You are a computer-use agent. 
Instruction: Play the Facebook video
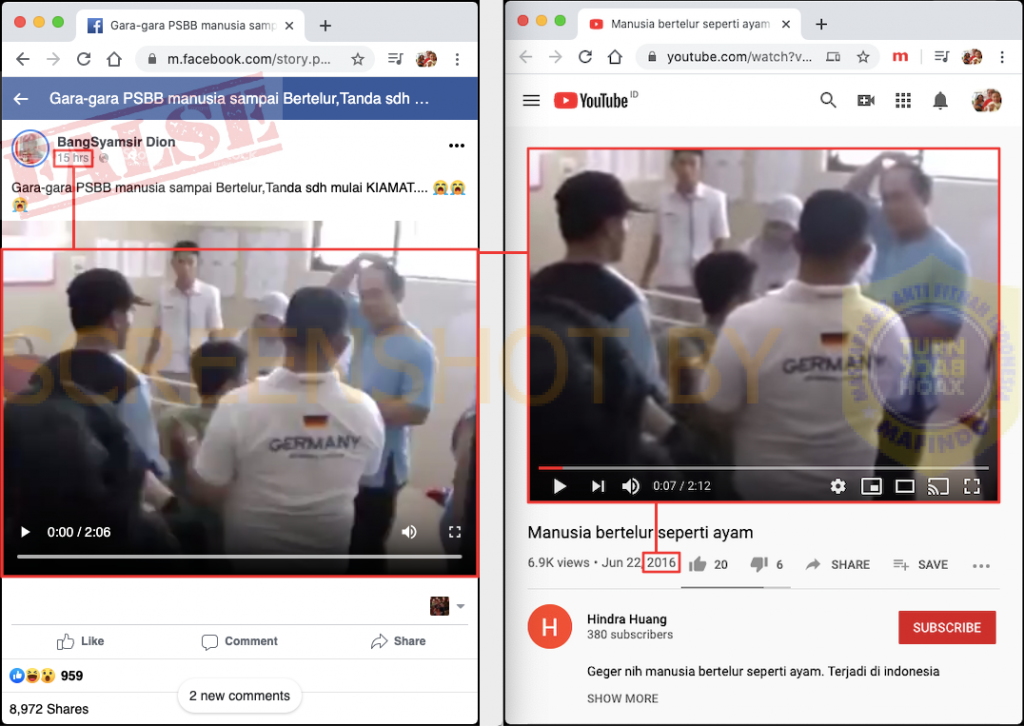(25, 532)
